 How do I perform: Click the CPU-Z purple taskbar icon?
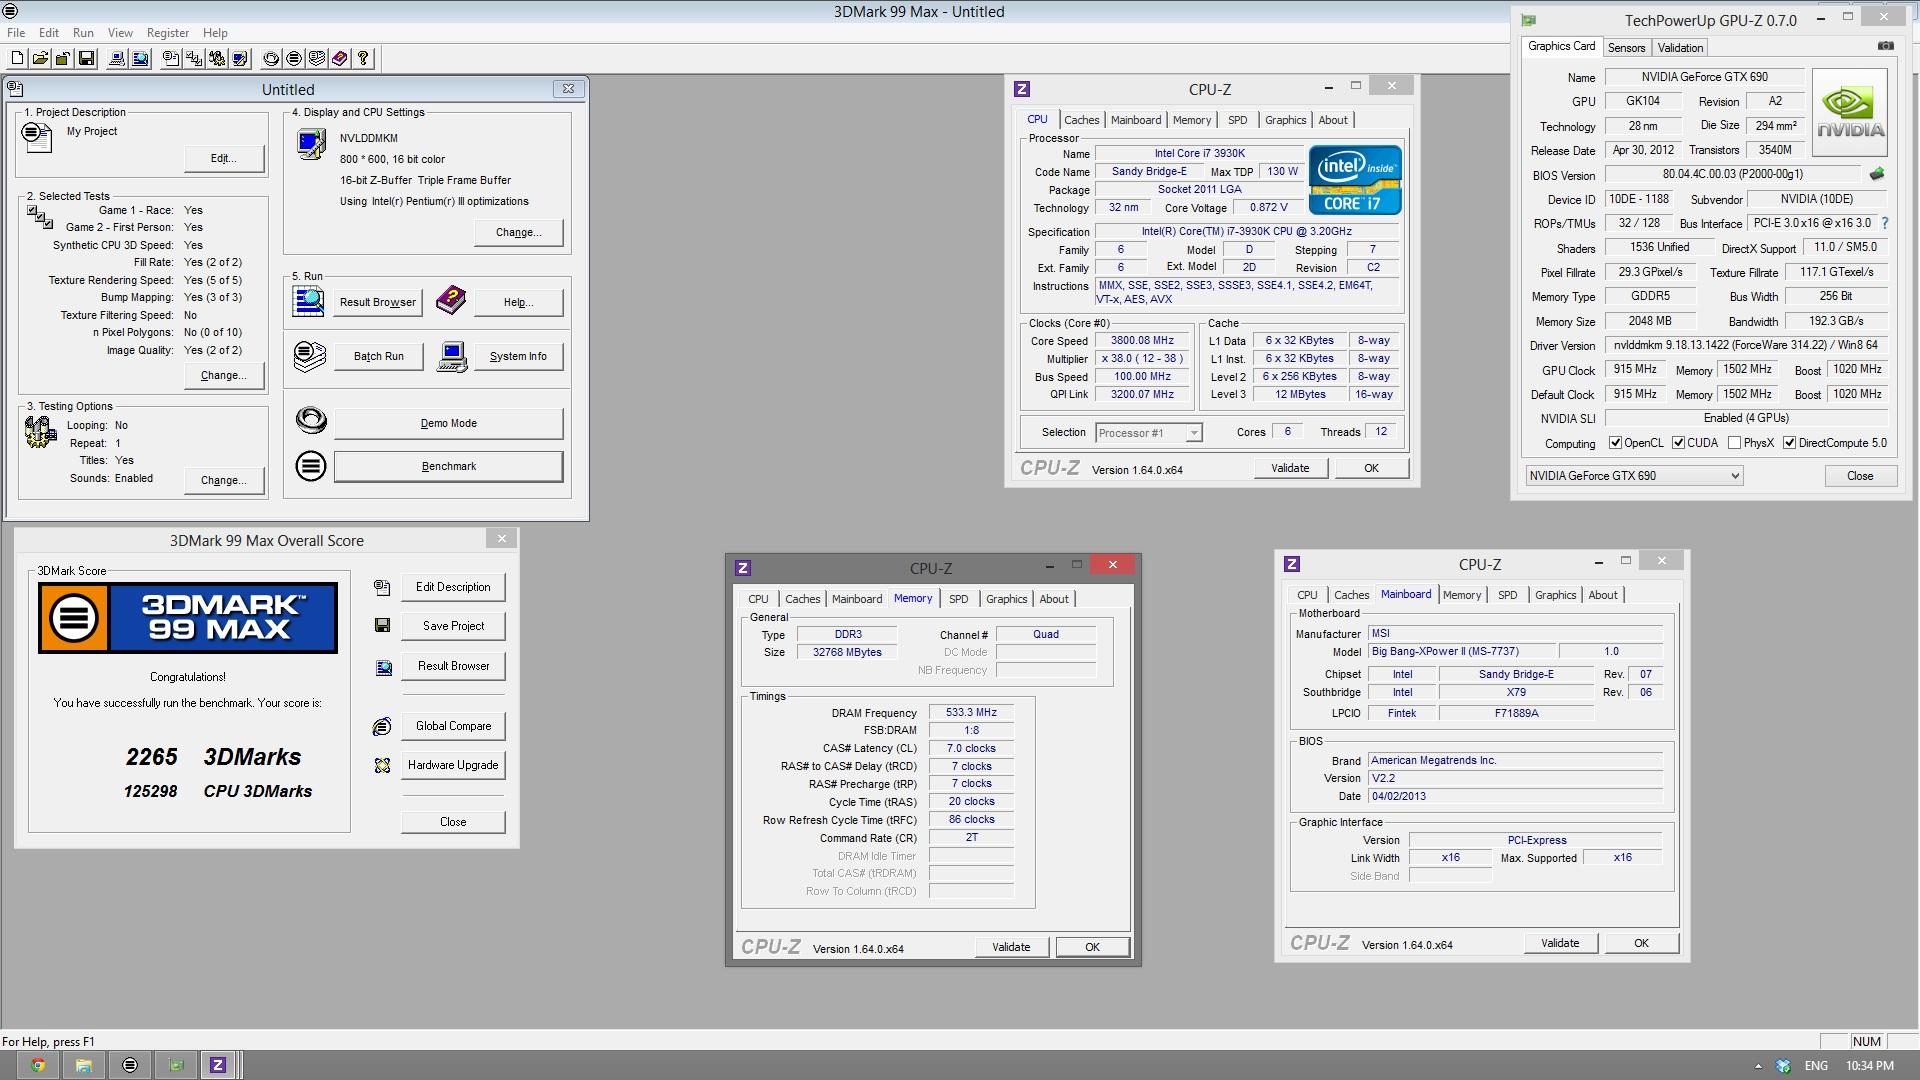click(218, 1065)
